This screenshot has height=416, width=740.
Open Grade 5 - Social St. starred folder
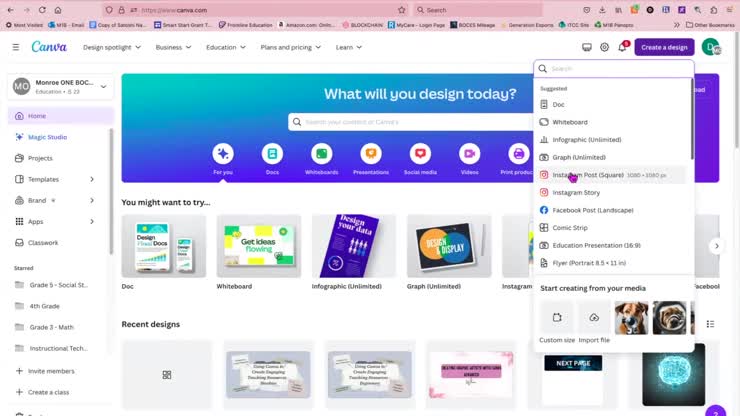coord(59,285)
